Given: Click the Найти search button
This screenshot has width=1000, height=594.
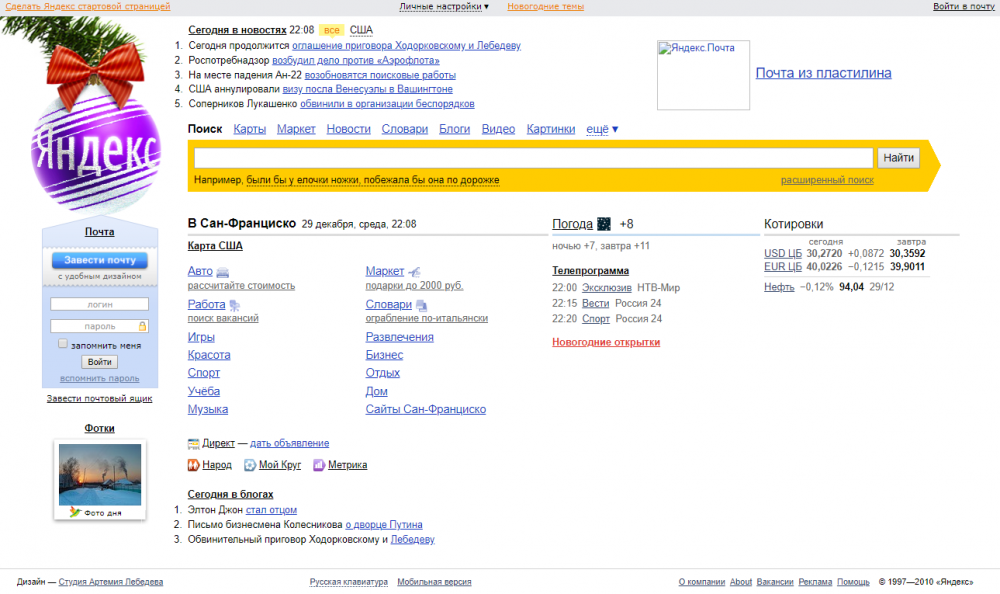Looking at the screenshot, I should [x=899, y=158].
